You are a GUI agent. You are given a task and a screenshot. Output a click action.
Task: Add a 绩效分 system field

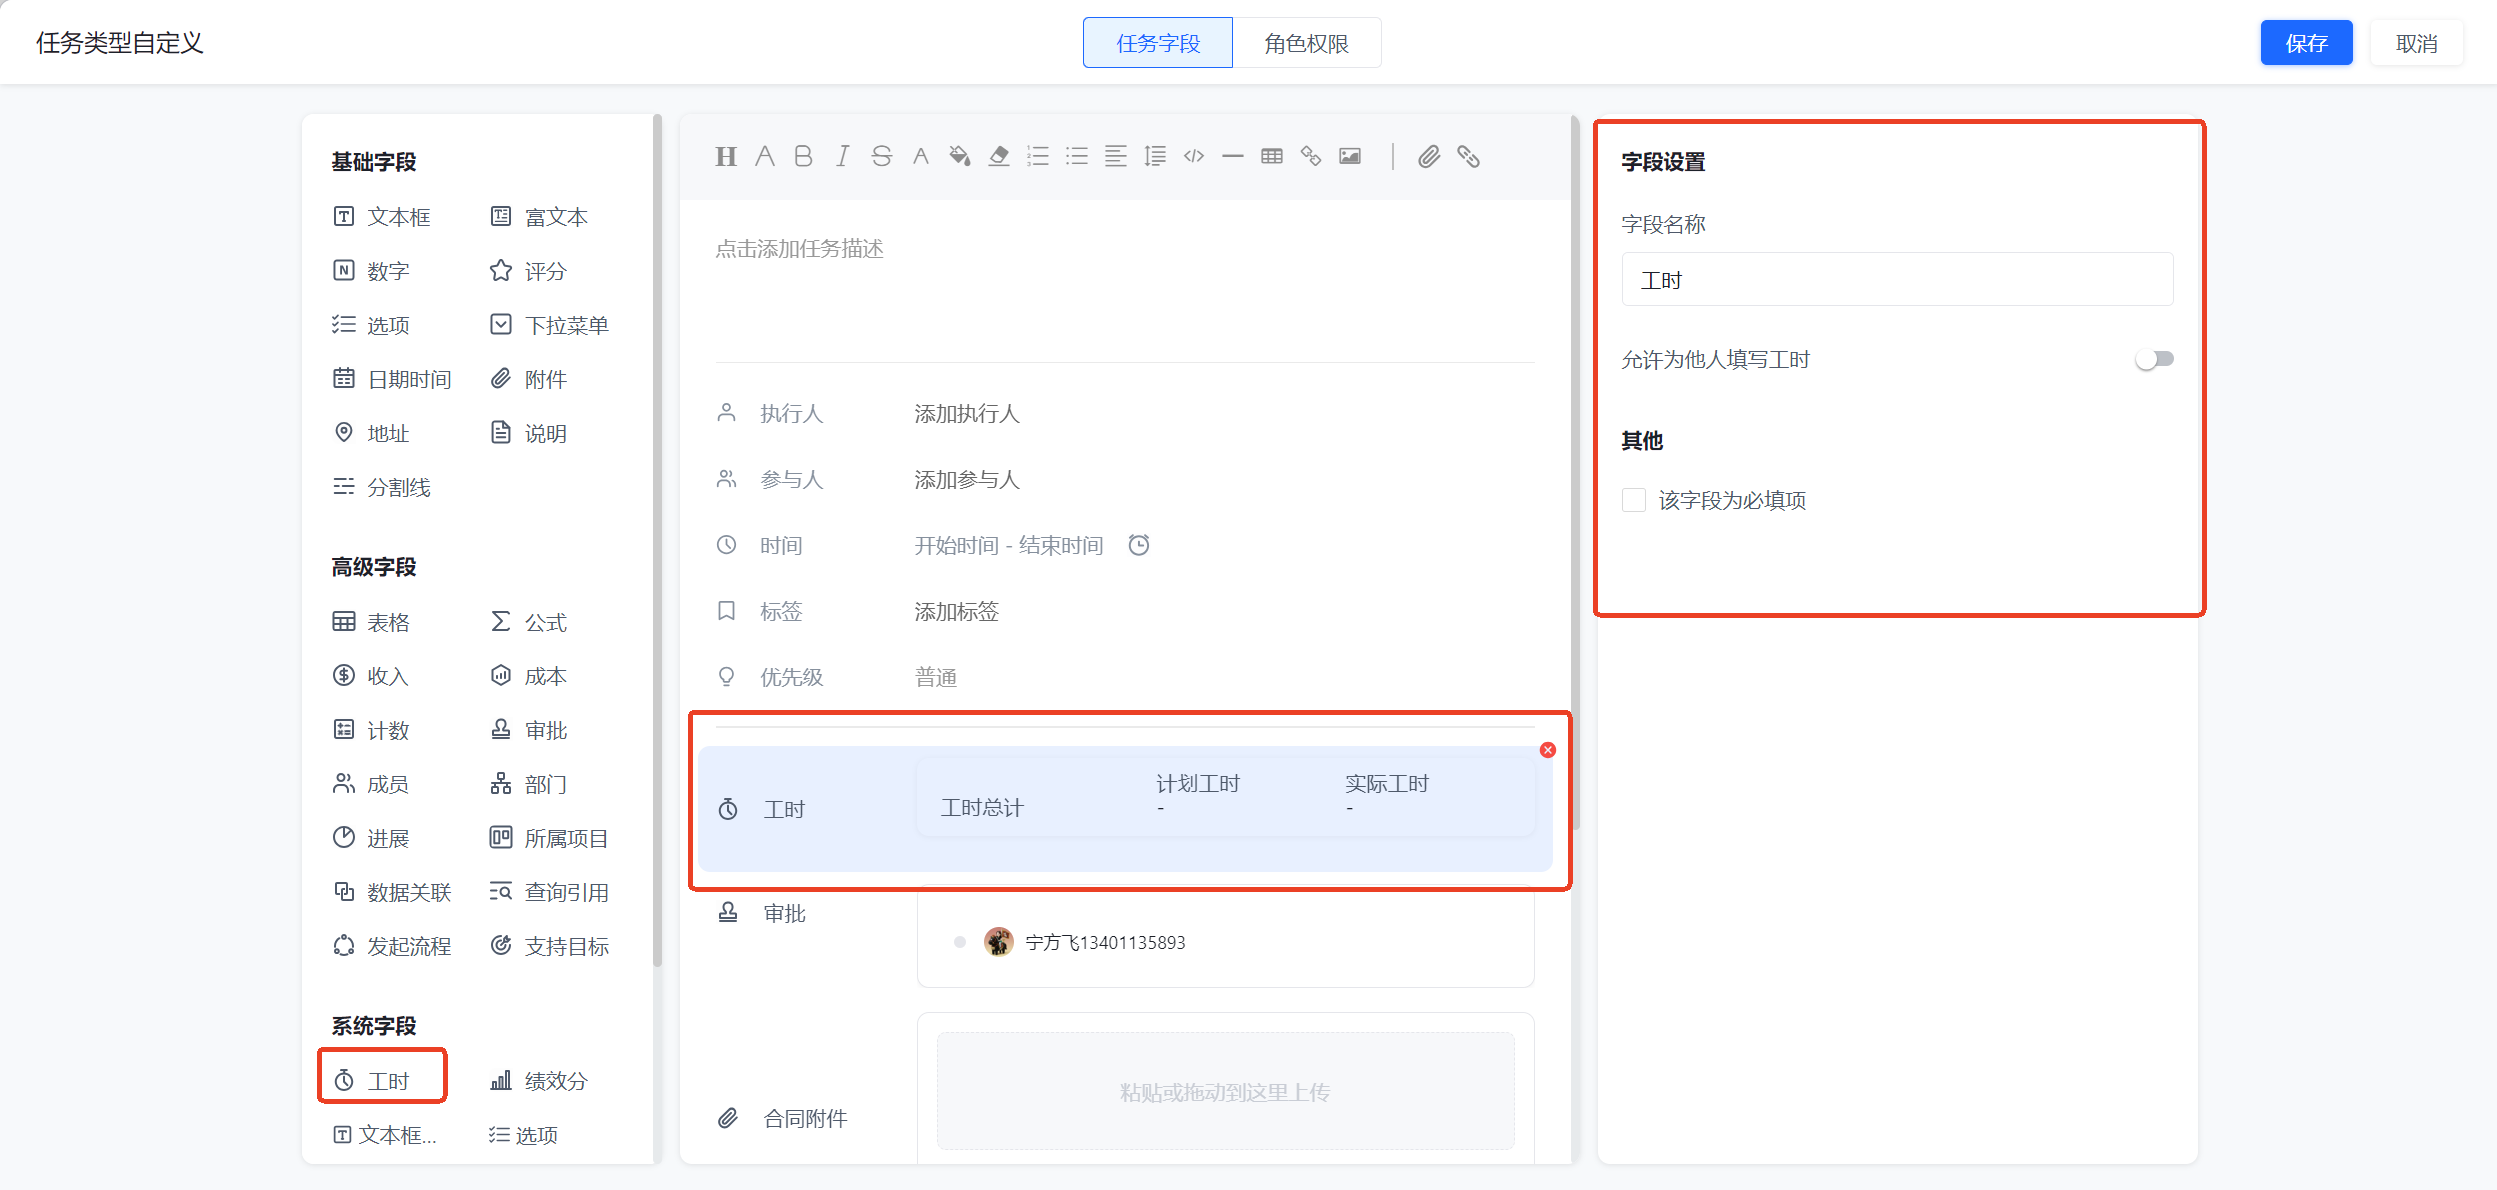[x=540, y=1080]
